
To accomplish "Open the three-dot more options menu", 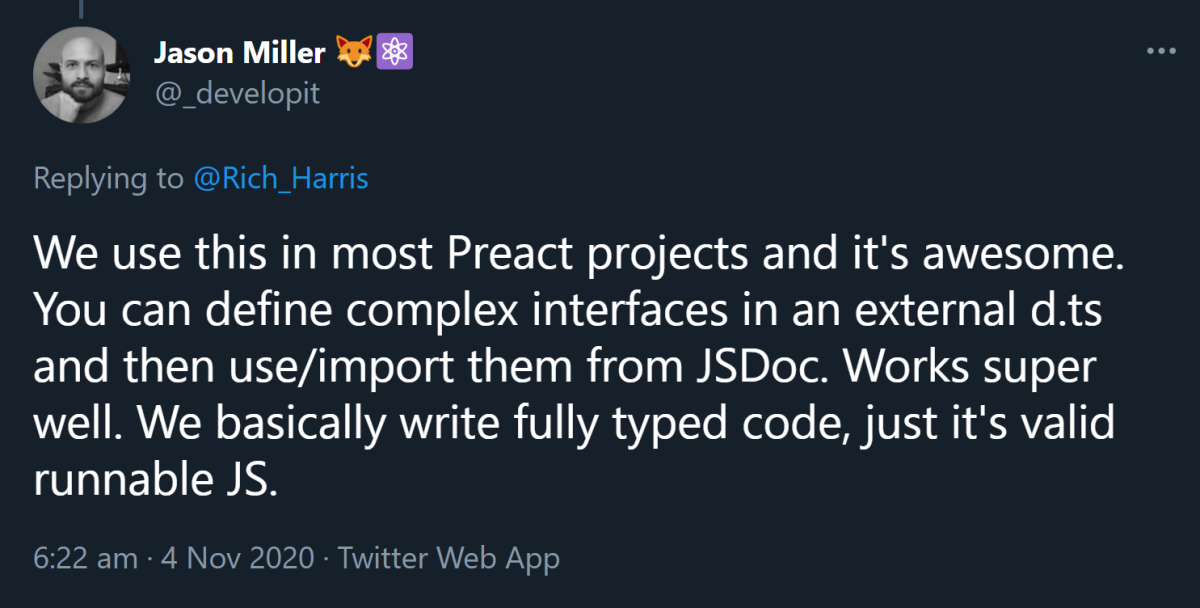I will [x=1159, y=50].
